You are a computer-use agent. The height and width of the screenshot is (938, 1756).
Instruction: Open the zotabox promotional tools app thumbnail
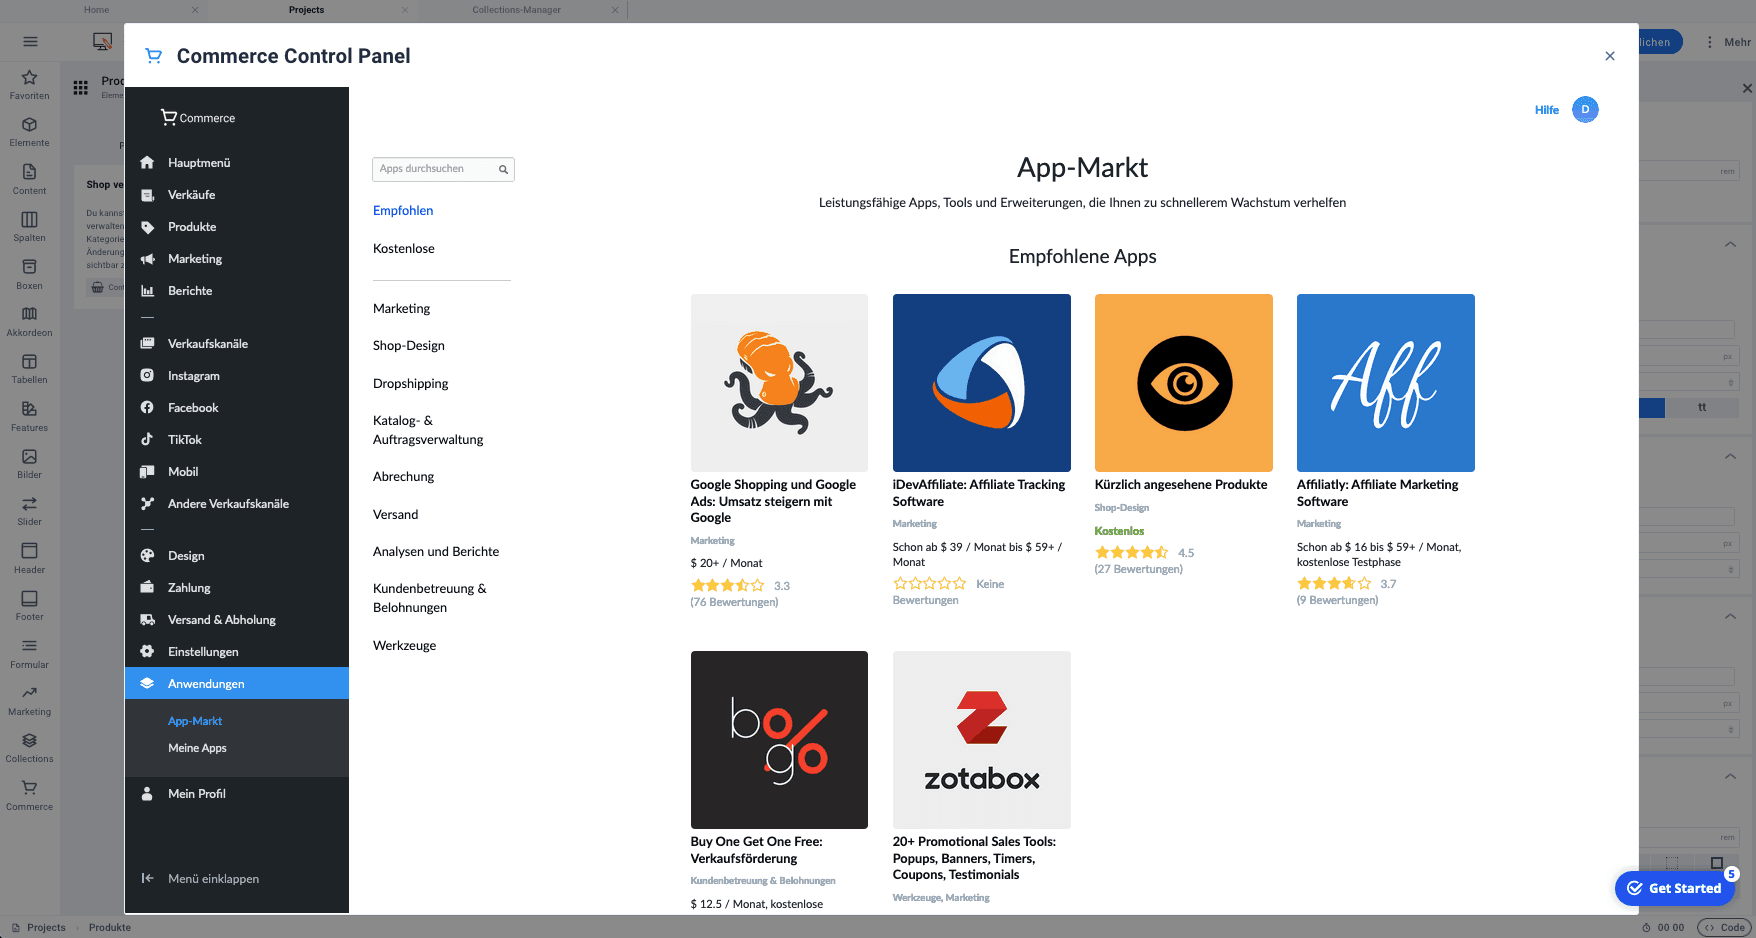point(981,740)
